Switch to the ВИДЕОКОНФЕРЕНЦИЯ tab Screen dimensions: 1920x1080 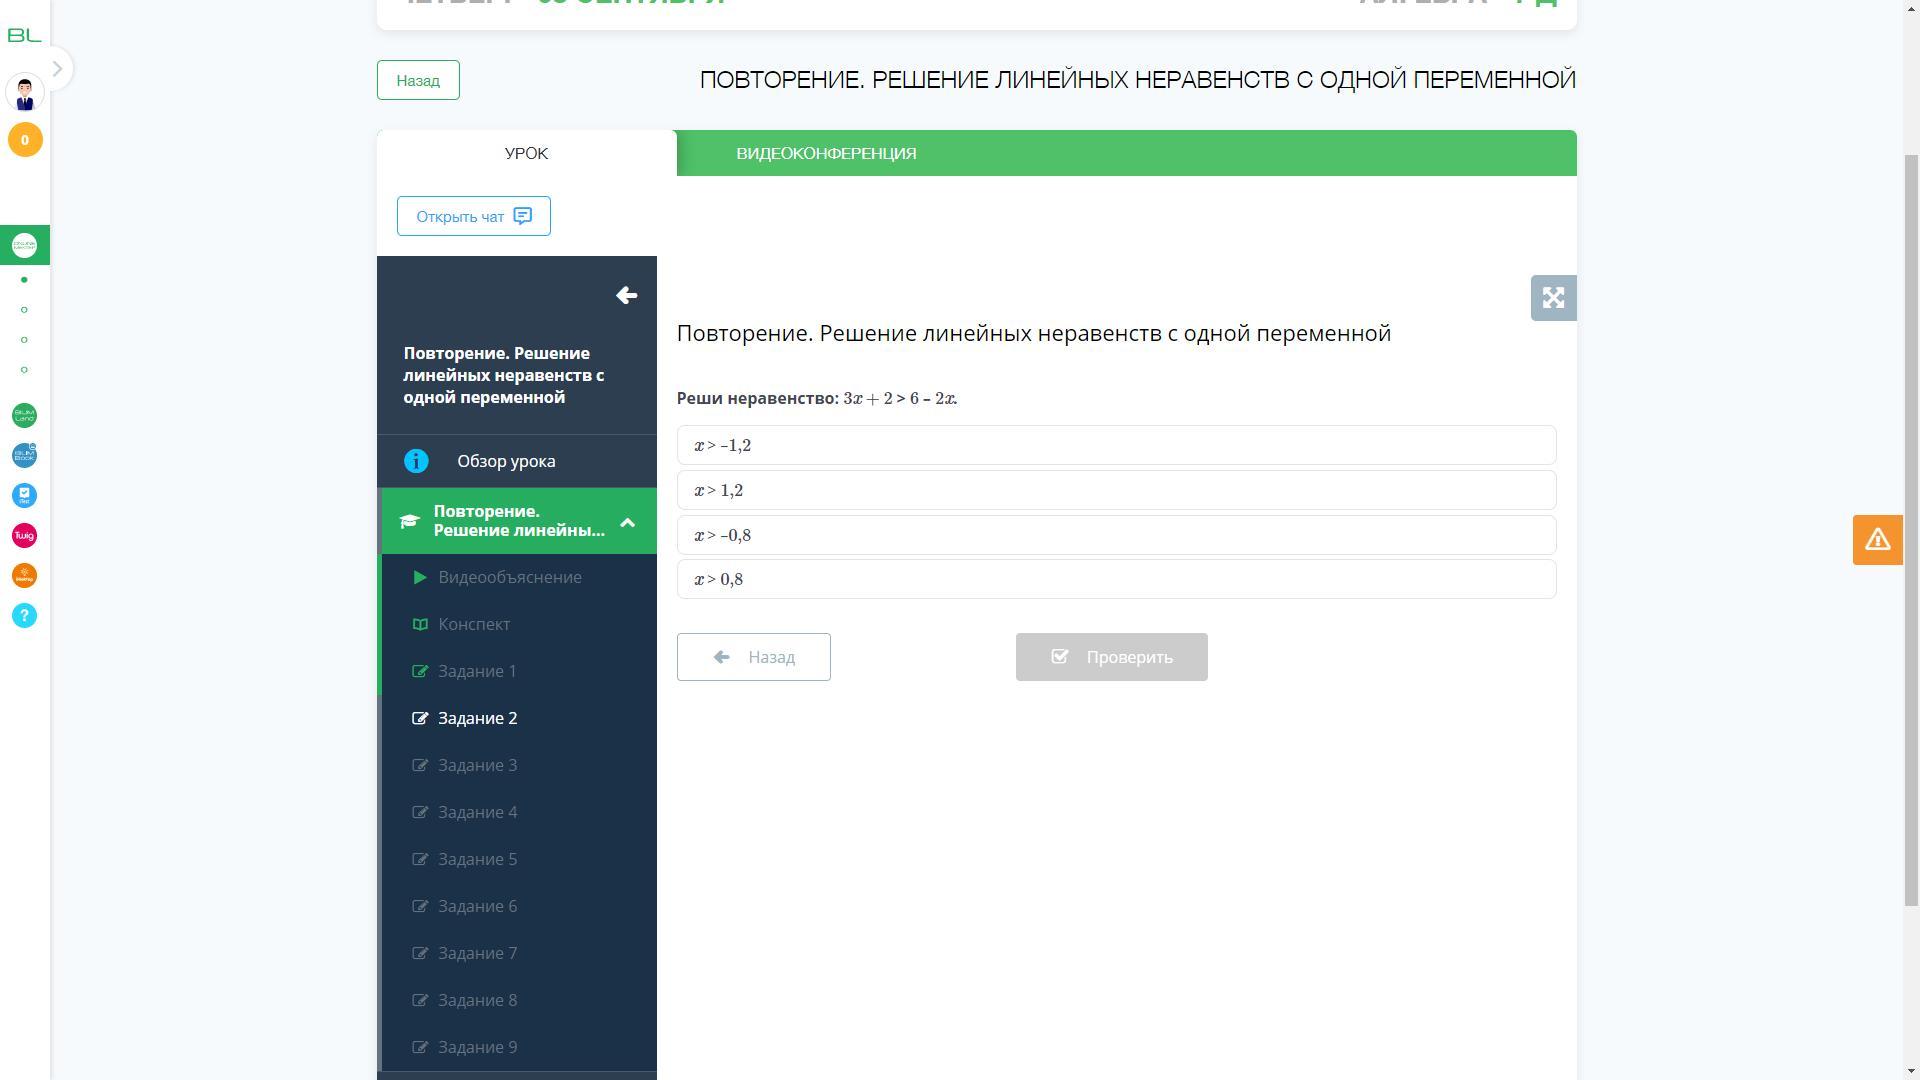[826, 153]
